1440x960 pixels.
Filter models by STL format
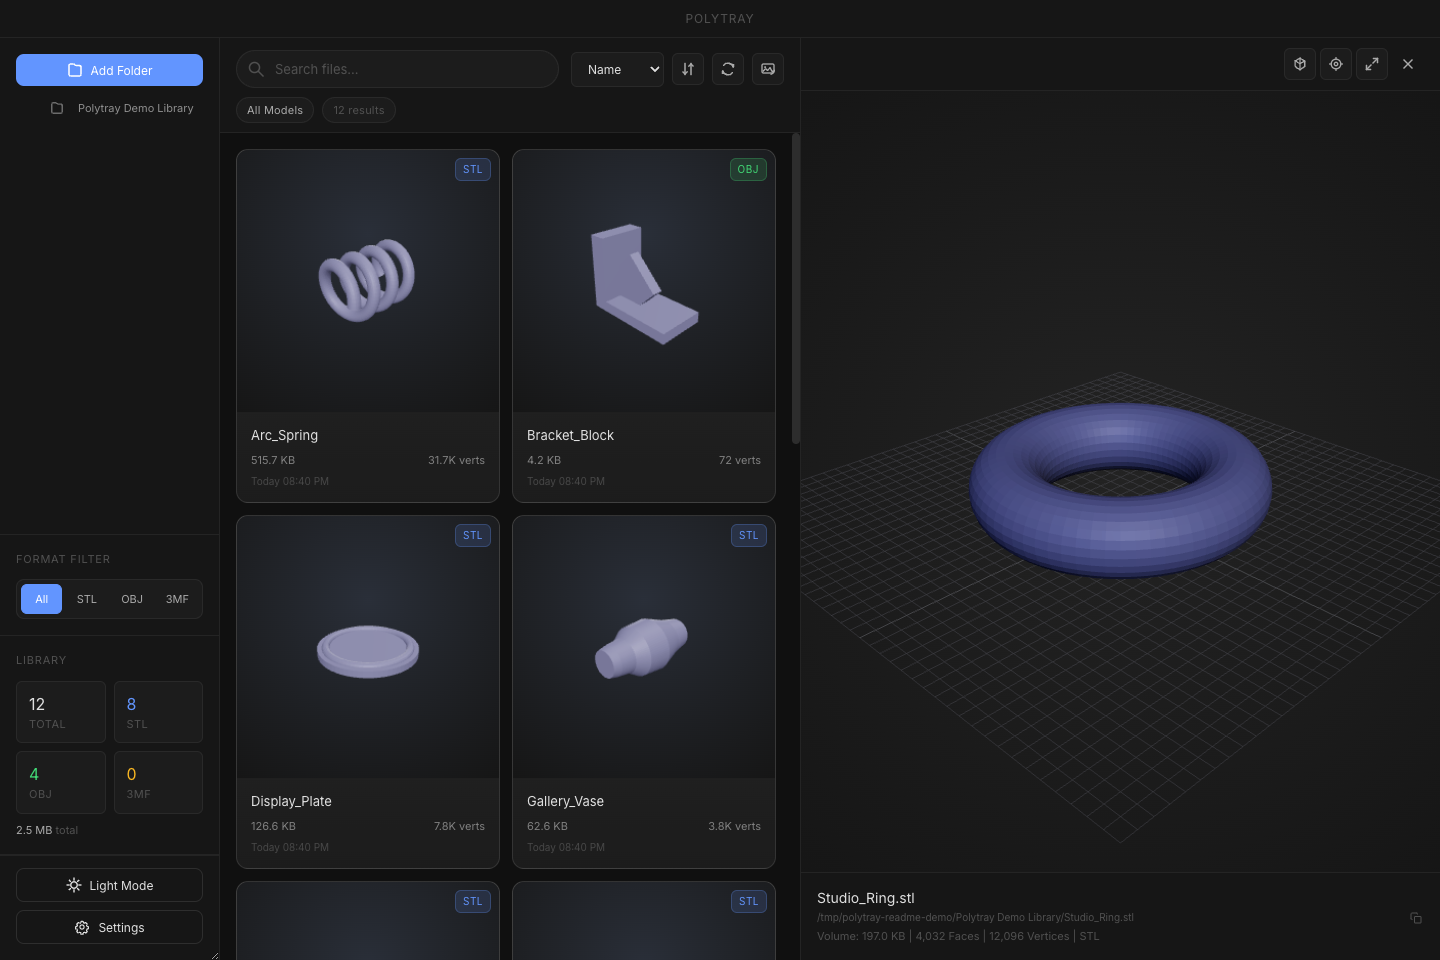[x=87, y=599]
